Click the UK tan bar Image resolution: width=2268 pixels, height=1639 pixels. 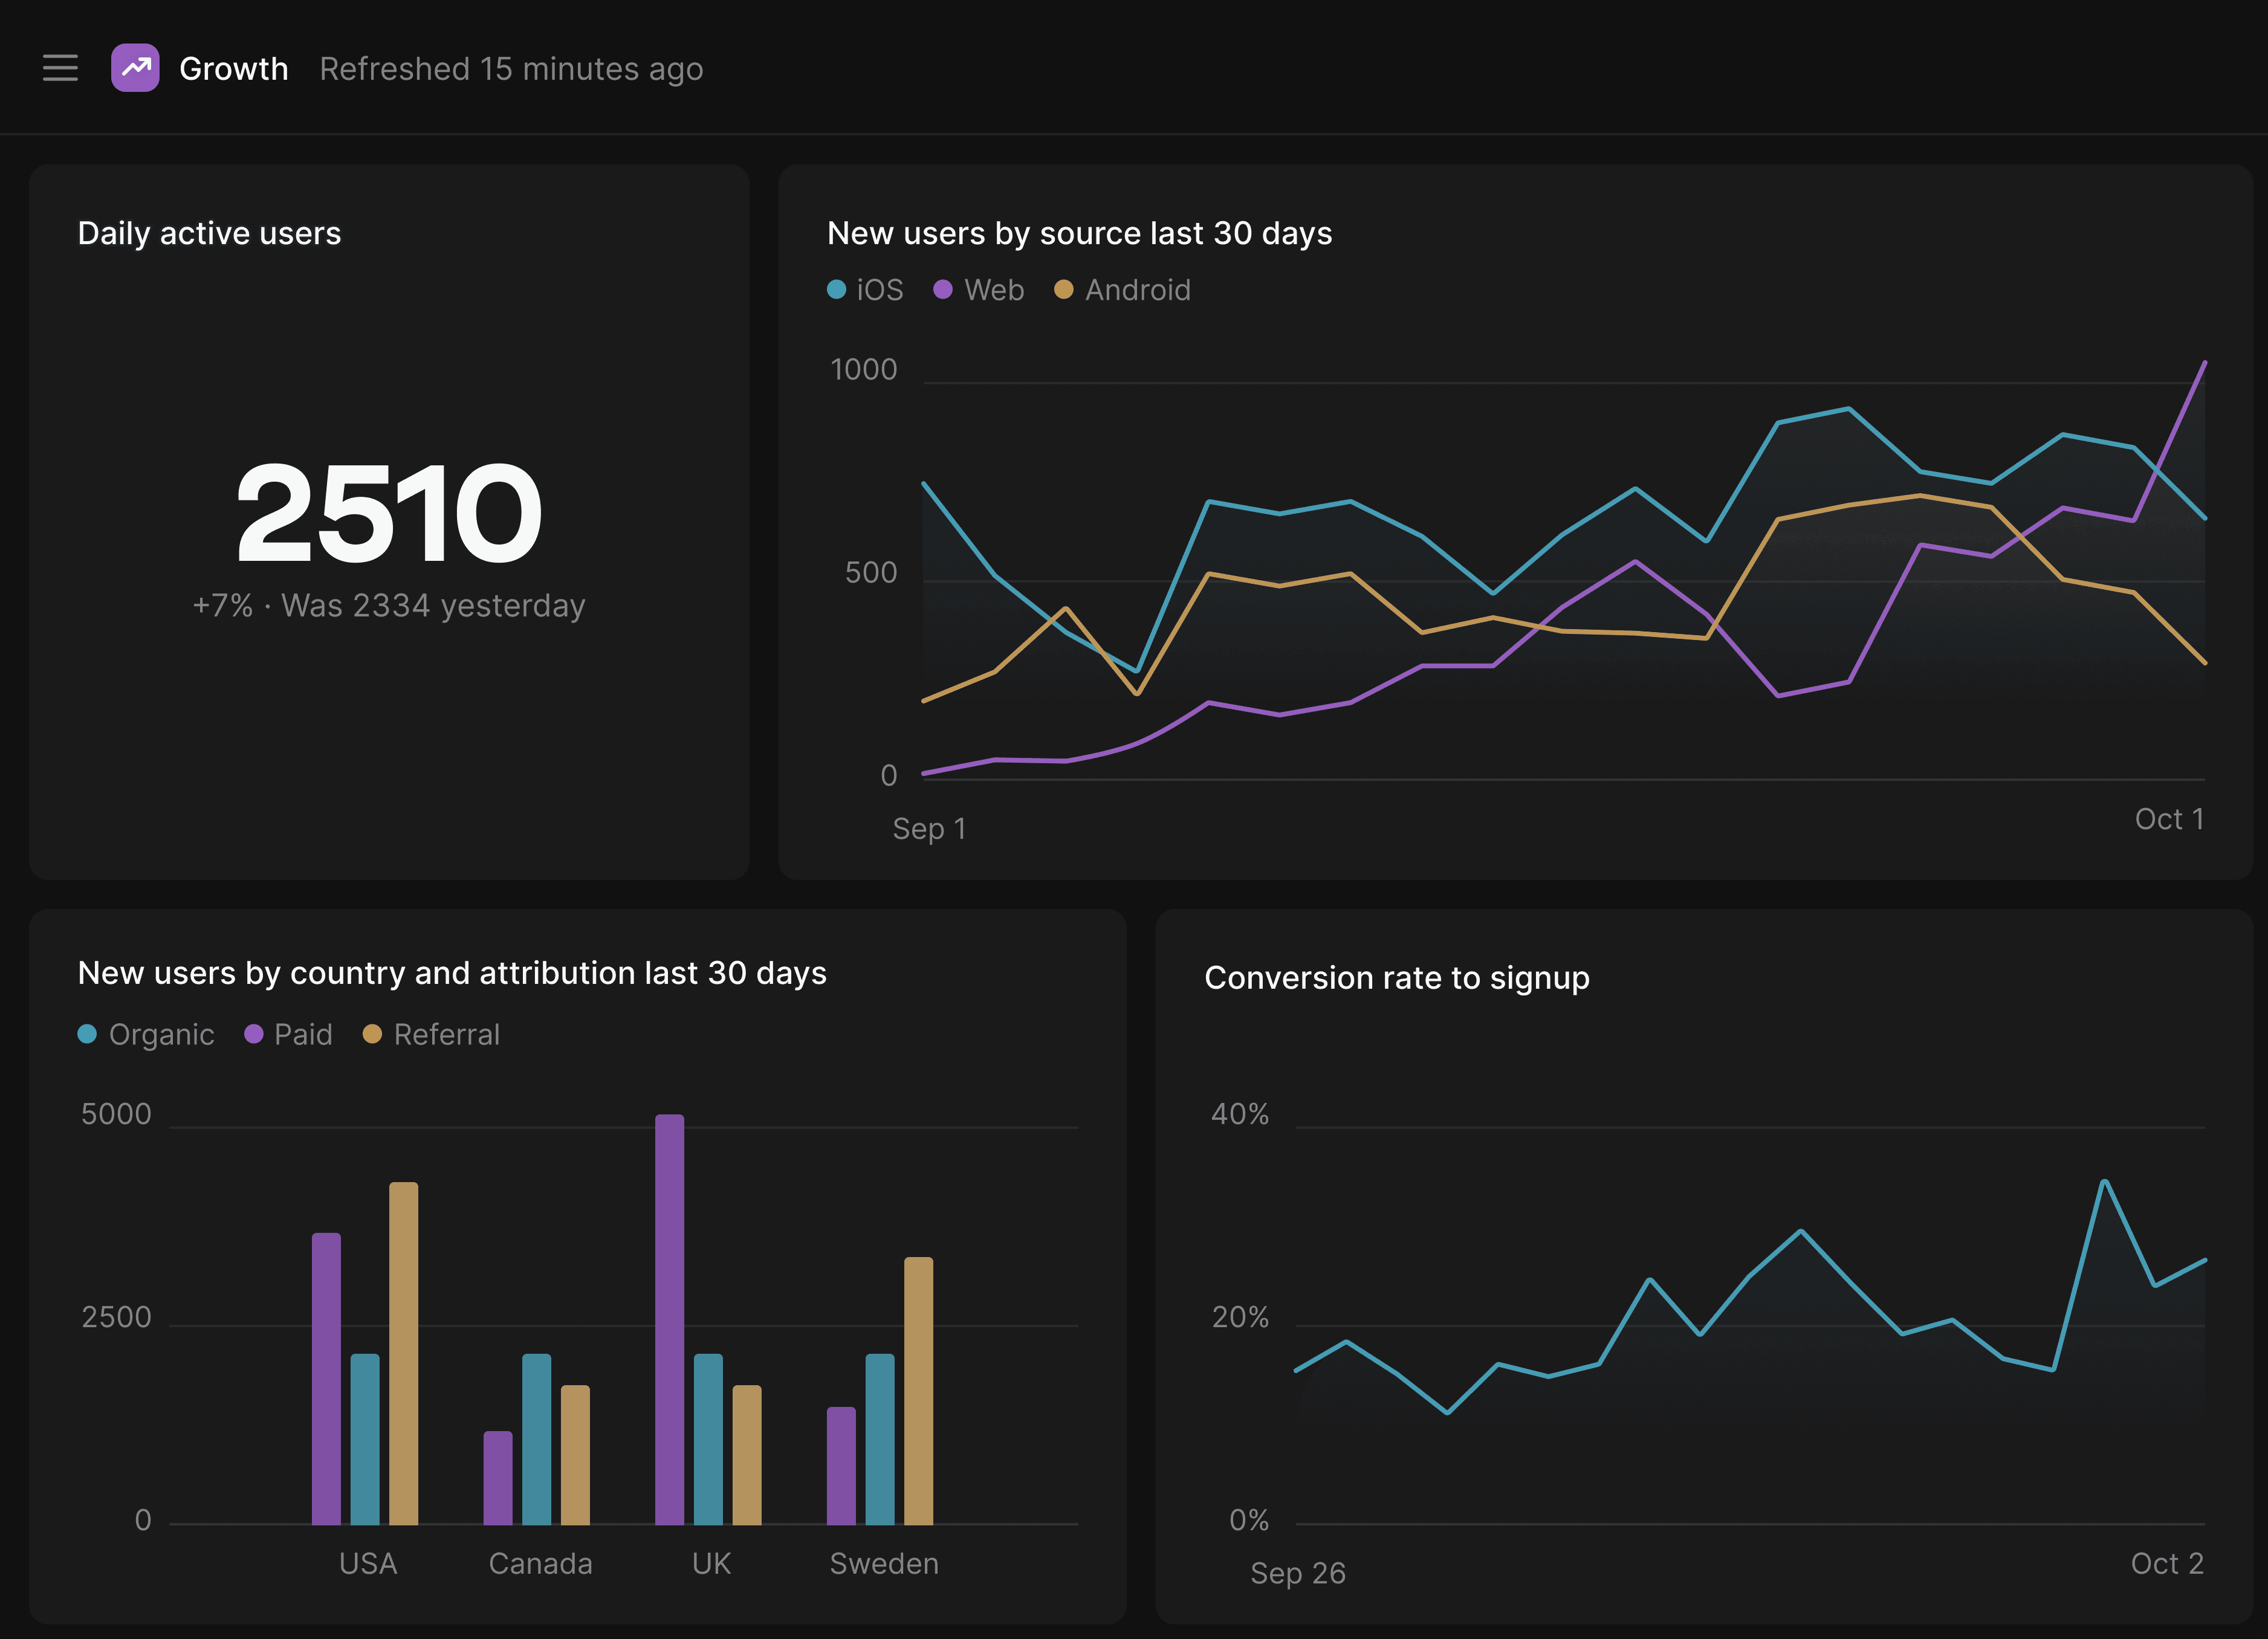pyautogui.click(x=747, y=1455)
